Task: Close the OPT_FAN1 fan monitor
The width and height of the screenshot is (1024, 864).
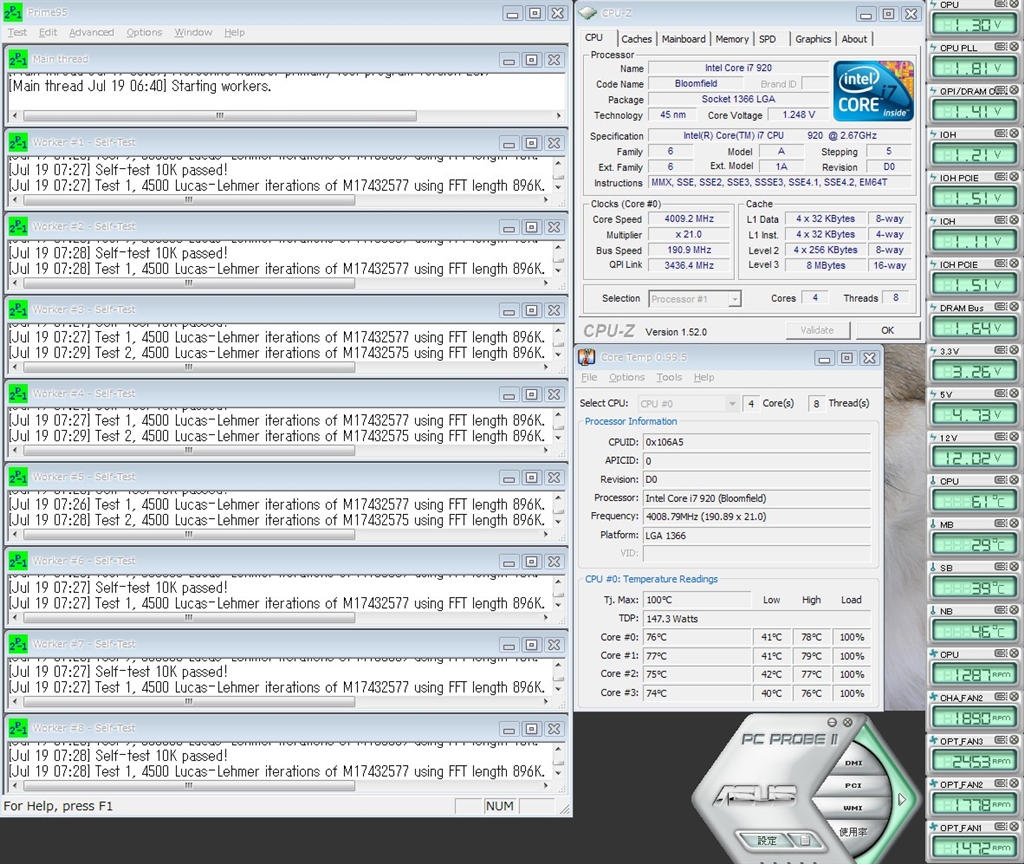Action: (1014, 828)
